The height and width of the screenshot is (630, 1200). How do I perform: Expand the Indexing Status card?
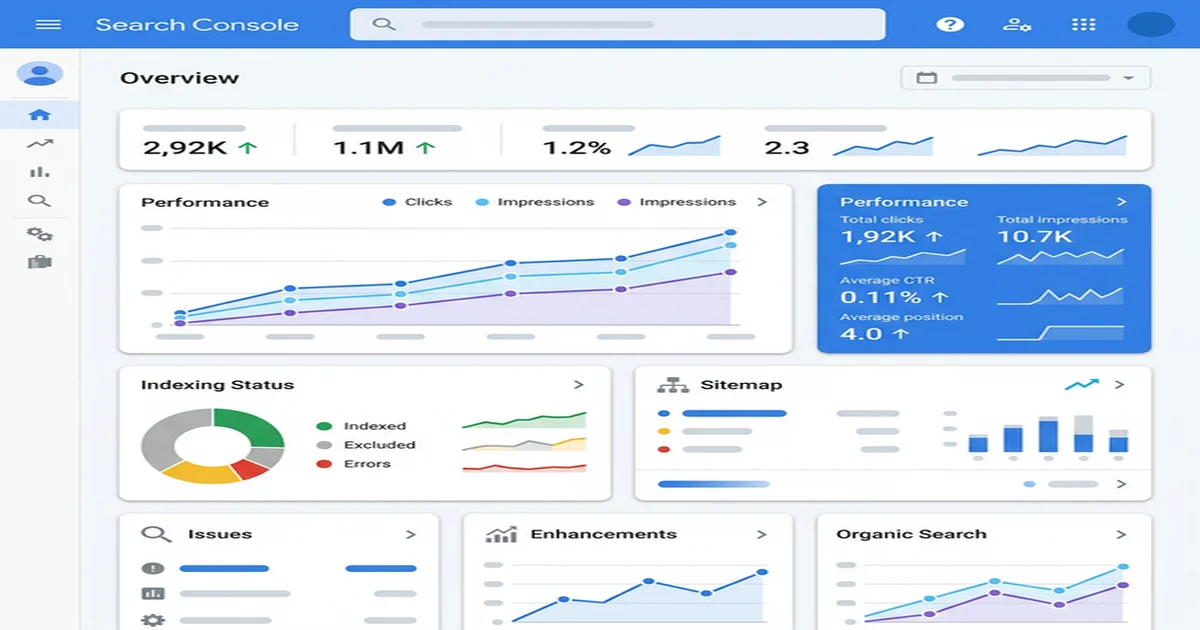pos(578,385)
